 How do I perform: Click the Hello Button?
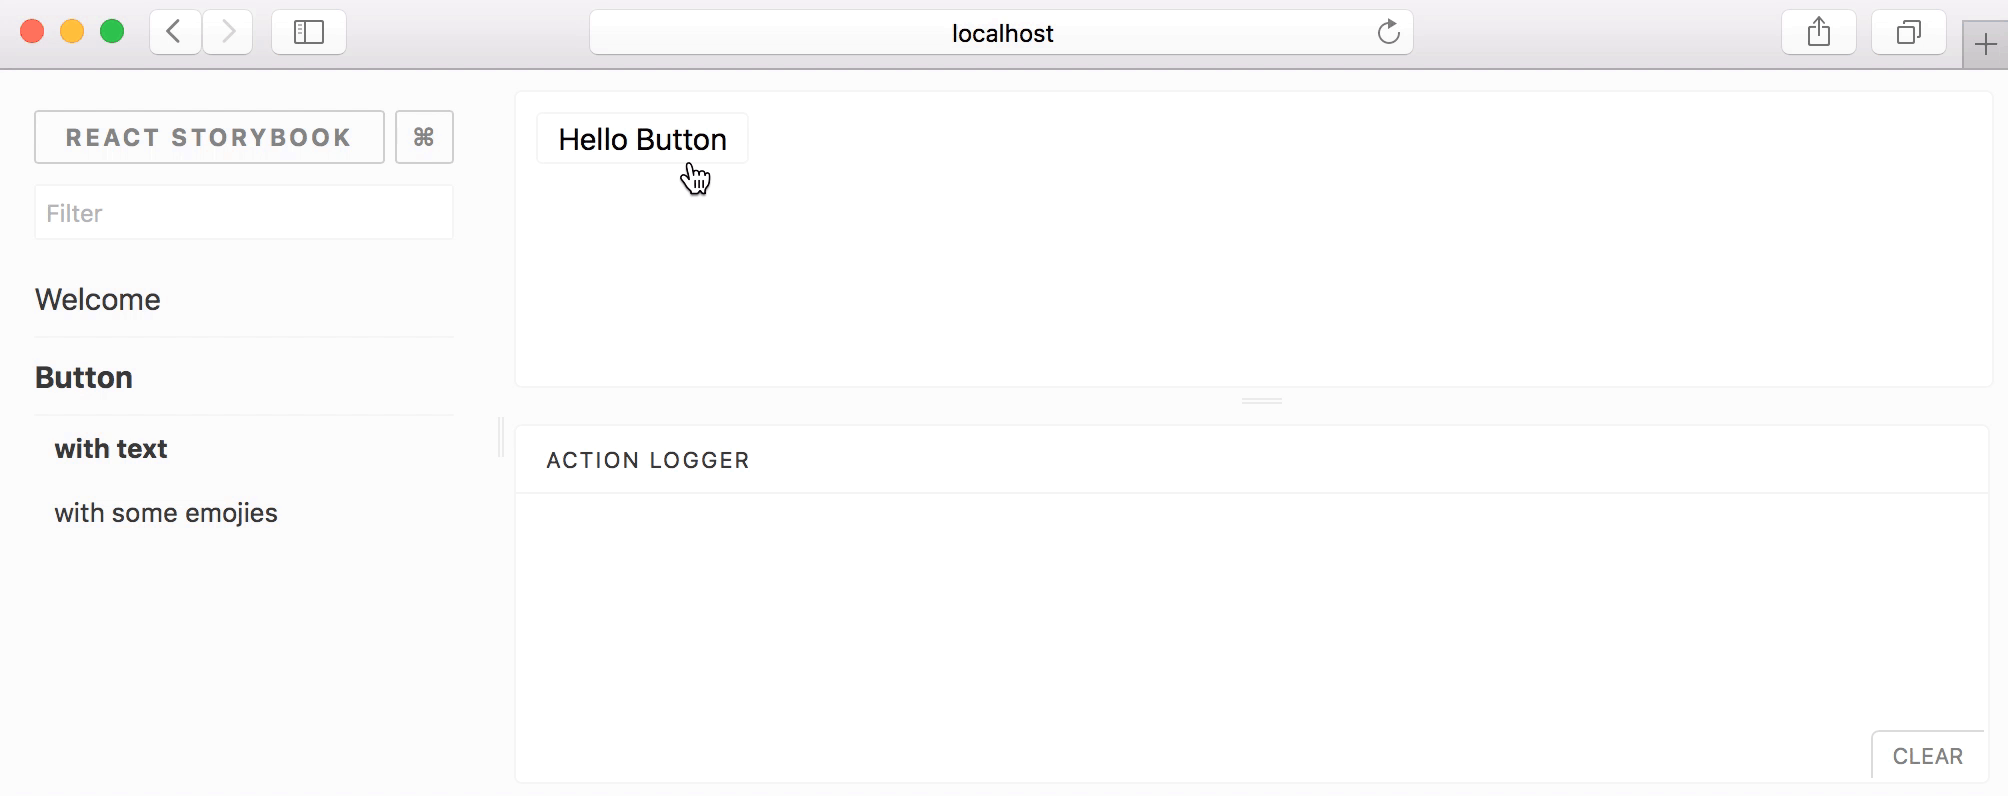click(x=642, y=139)
